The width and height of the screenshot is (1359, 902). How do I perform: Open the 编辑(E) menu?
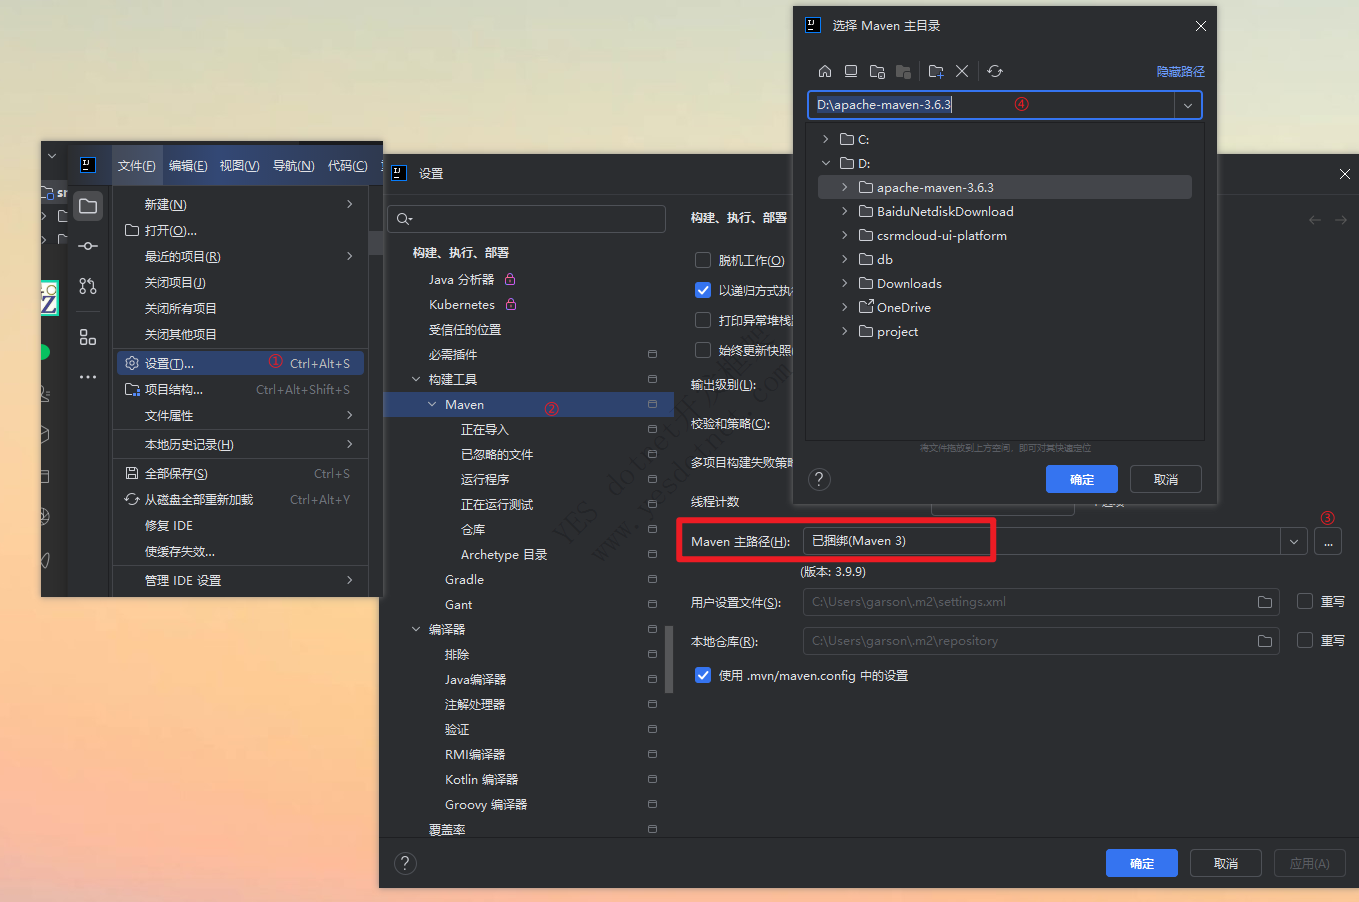coord(188,166)
